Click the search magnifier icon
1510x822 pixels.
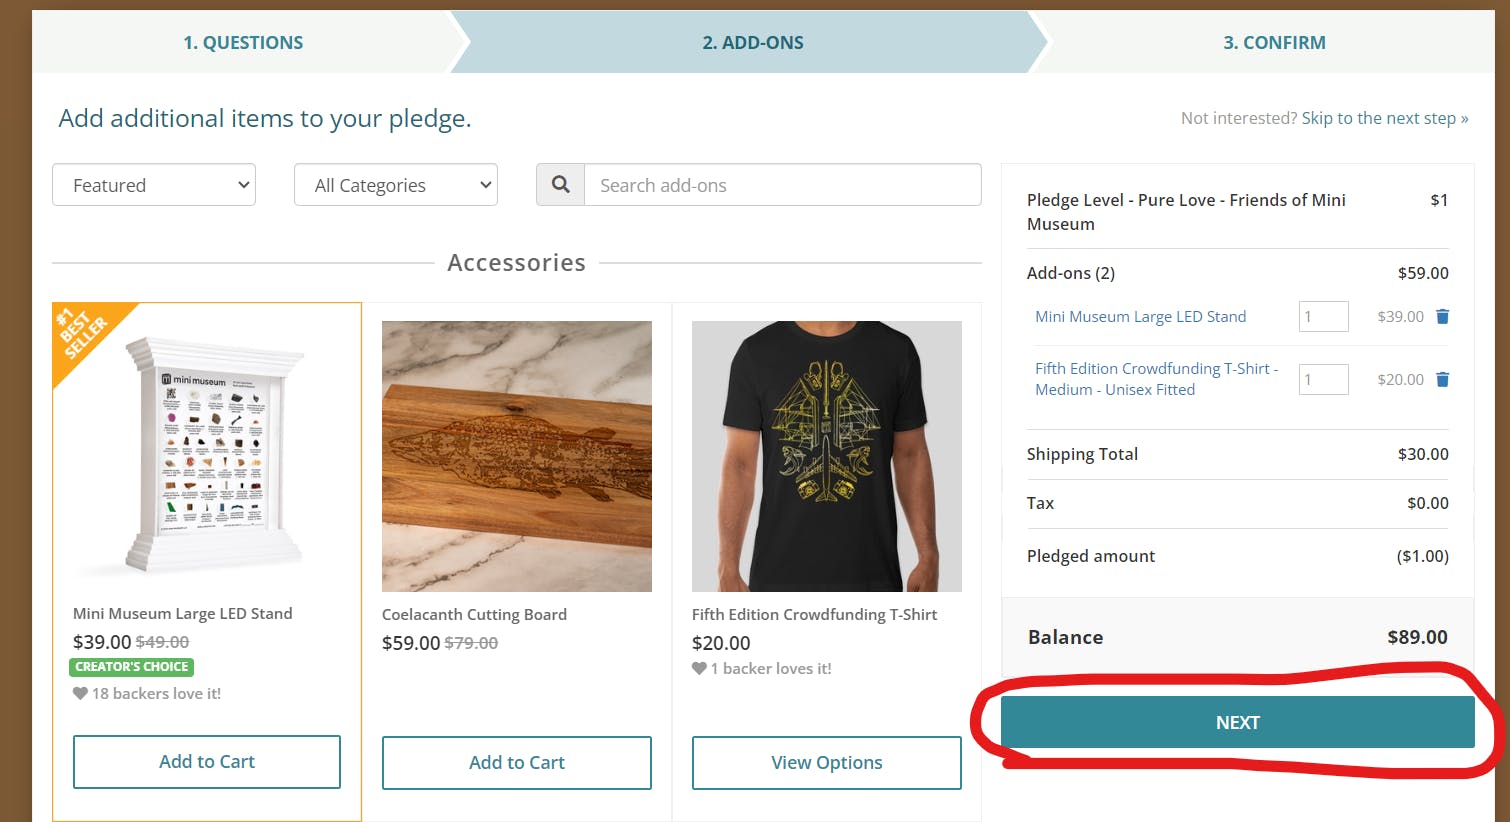pos(561,185)
